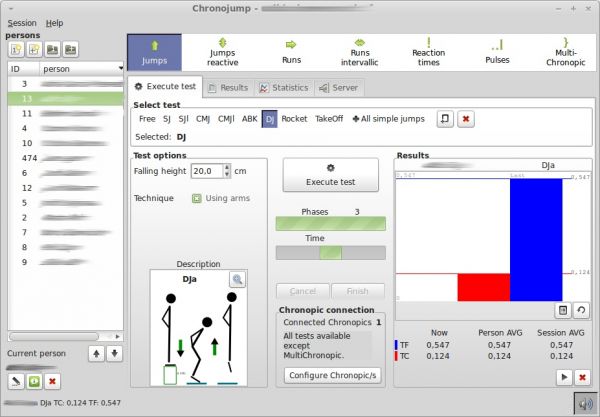Click the red TC bar in graph
Image resolution: width=600 pixels, height=417 pixels.
484,287
